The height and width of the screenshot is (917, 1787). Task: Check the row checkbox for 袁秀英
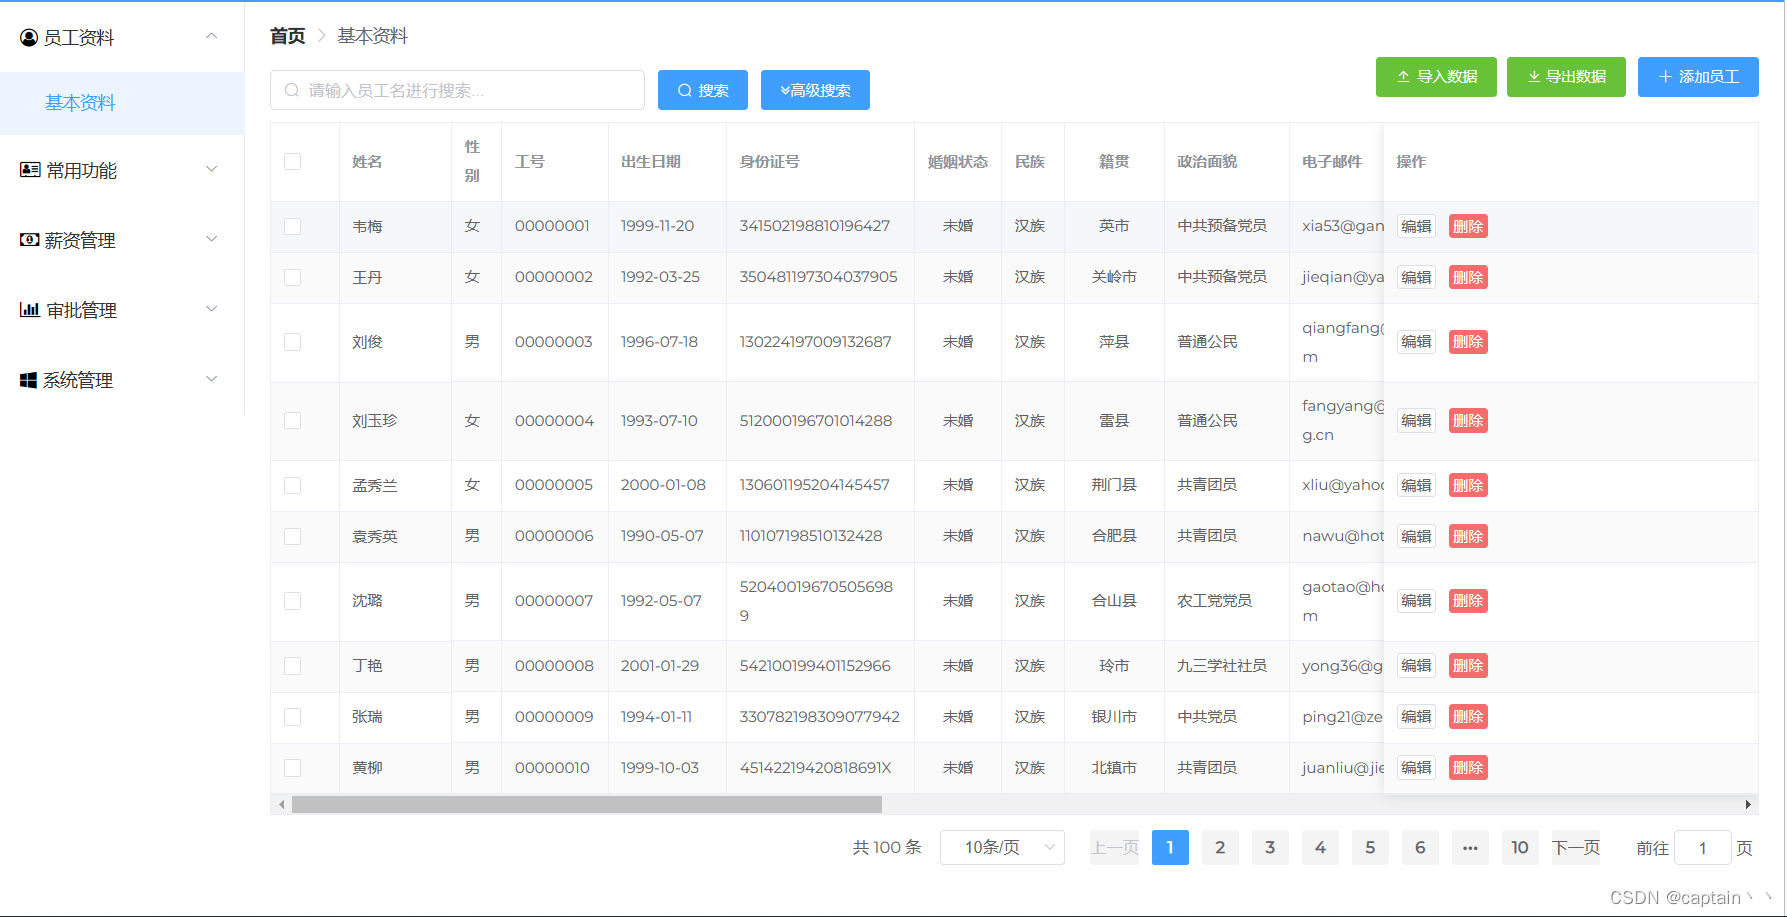pyautogui.click(x=293, y=536)
